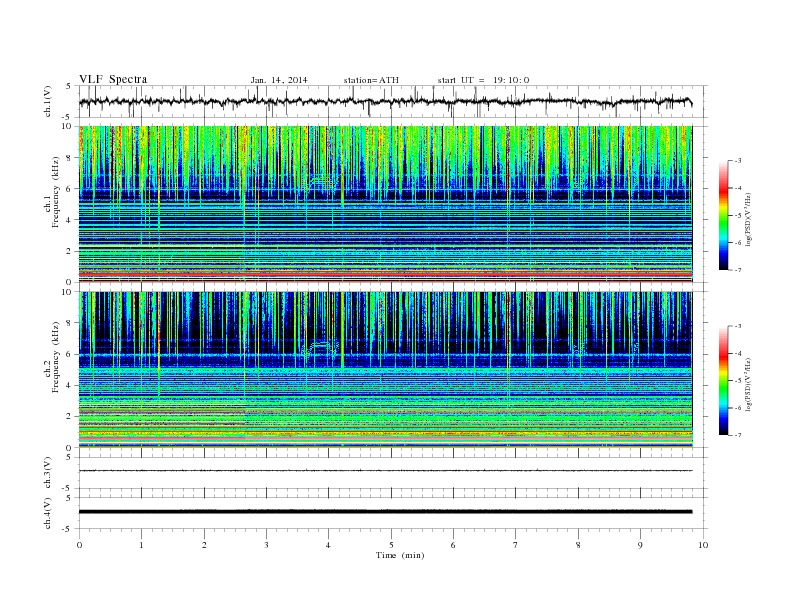Screen dimensions: 792x612
Task: Click the "ch.4(V)" axis label
Action: 48,513
